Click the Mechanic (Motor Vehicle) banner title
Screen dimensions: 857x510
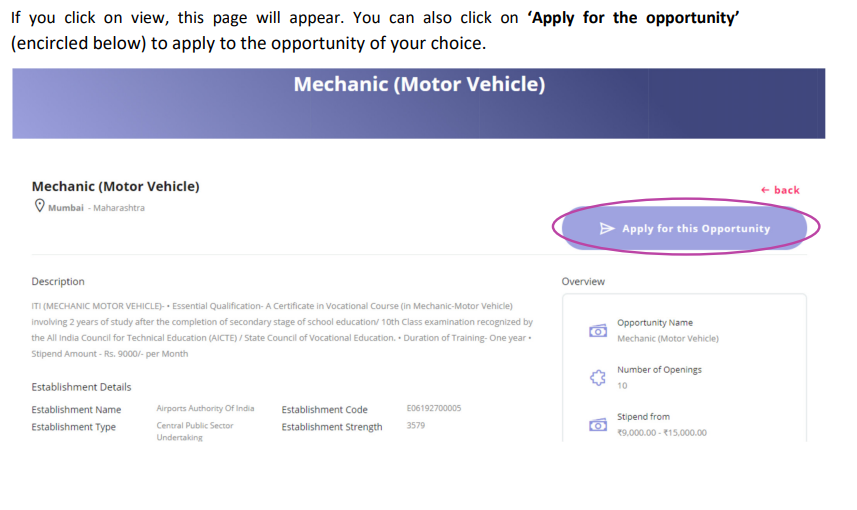[x=419, y=84]
